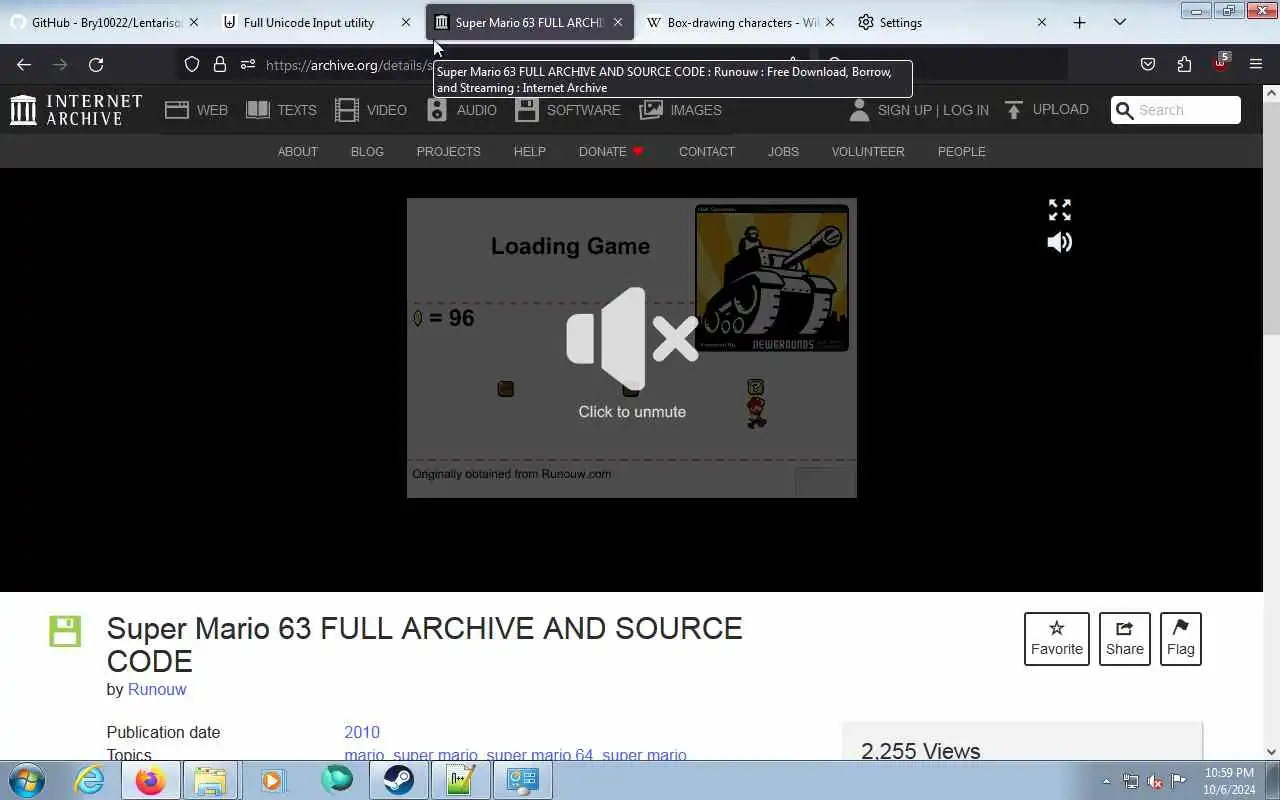Viewport: 1280px width, 800px height.
Task: View site info via padlock icon
Action: point(220,64)
